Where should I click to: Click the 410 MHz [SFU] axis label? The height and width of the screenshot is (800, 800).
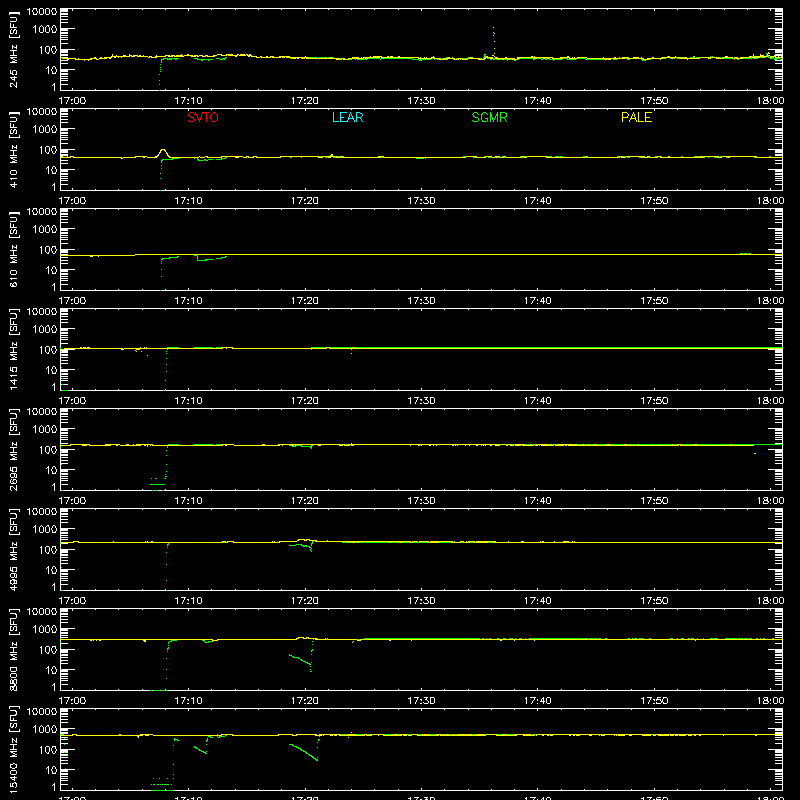click(14, 149)
